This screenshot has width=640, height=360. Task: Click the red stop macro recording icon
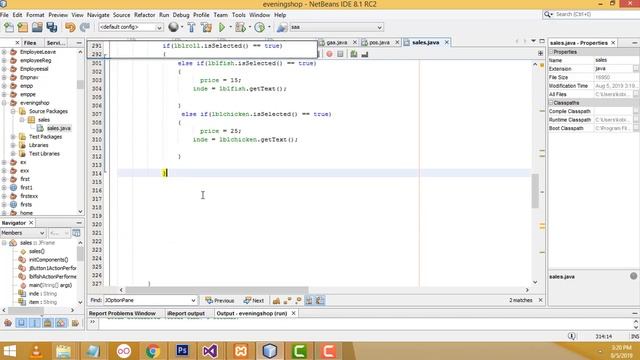(x=329, y=54)
